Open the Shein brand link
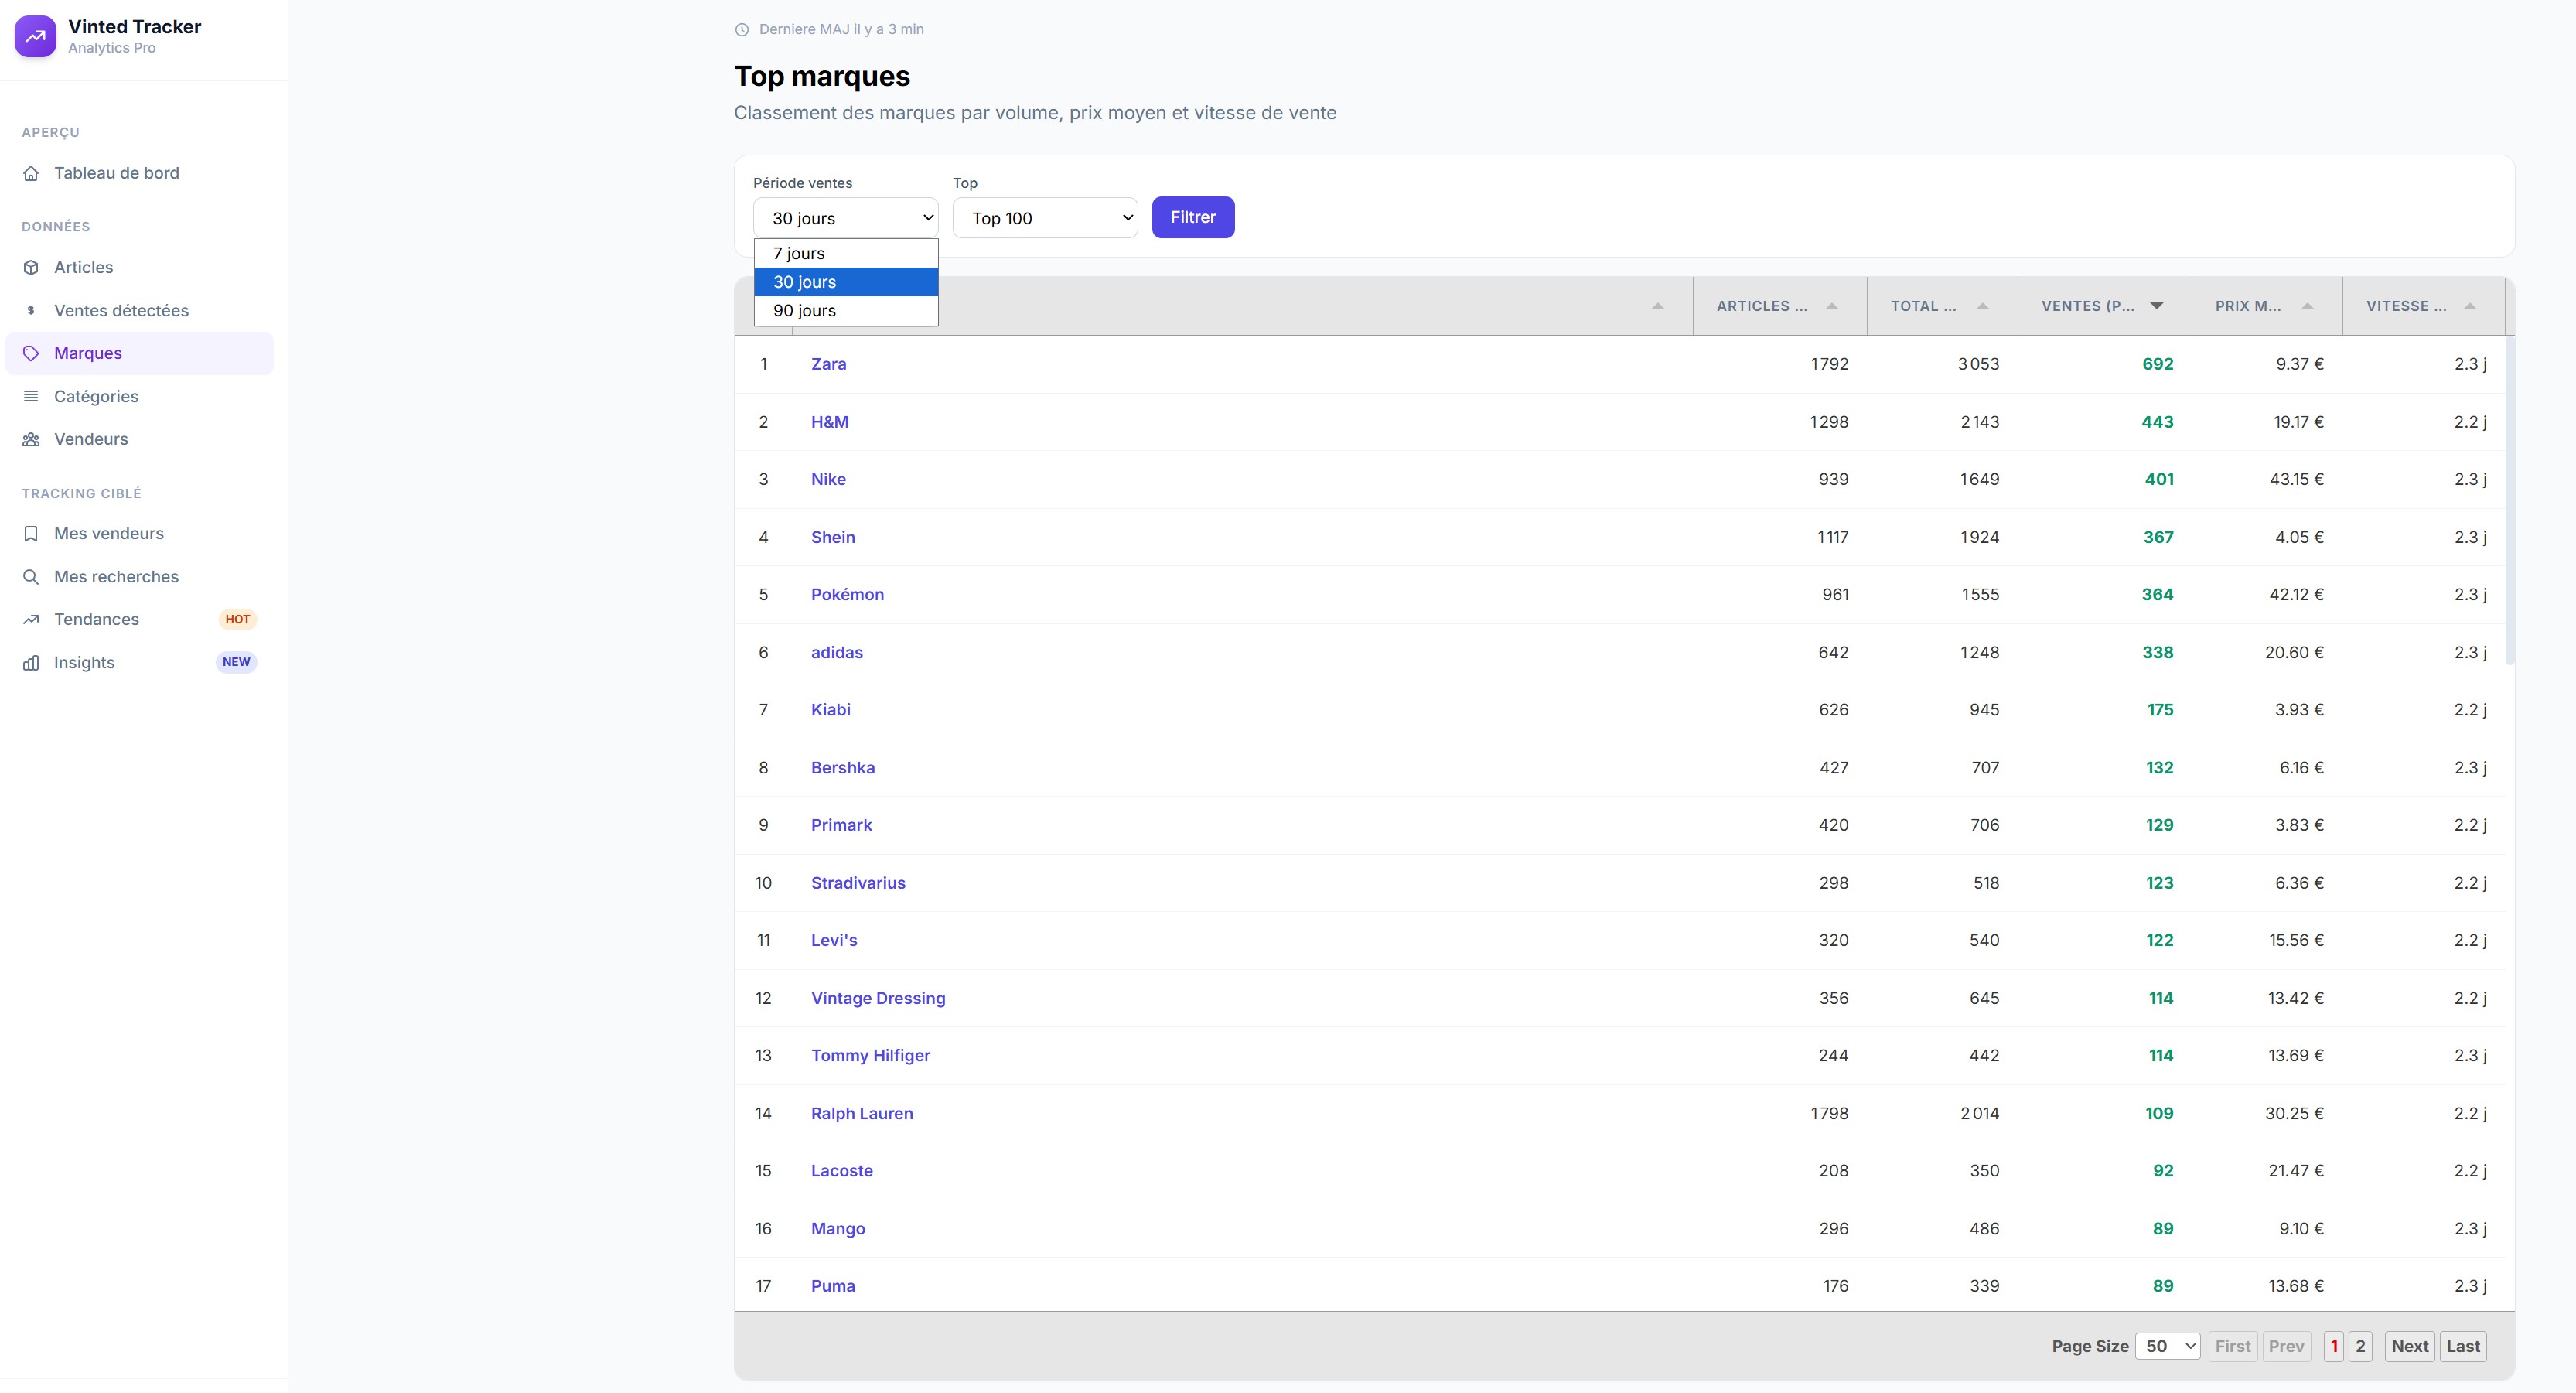The image size is (2576, 1393). click(x=832, y=537)
